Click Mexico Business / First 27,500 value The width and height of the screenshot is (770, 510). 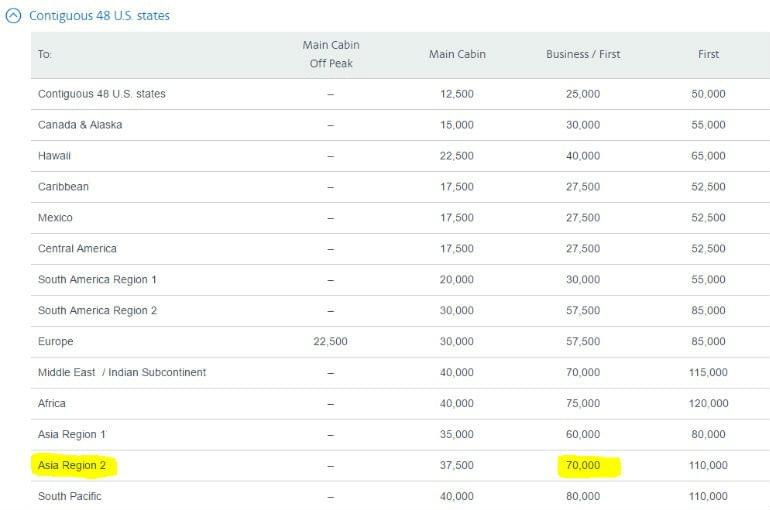583,217
